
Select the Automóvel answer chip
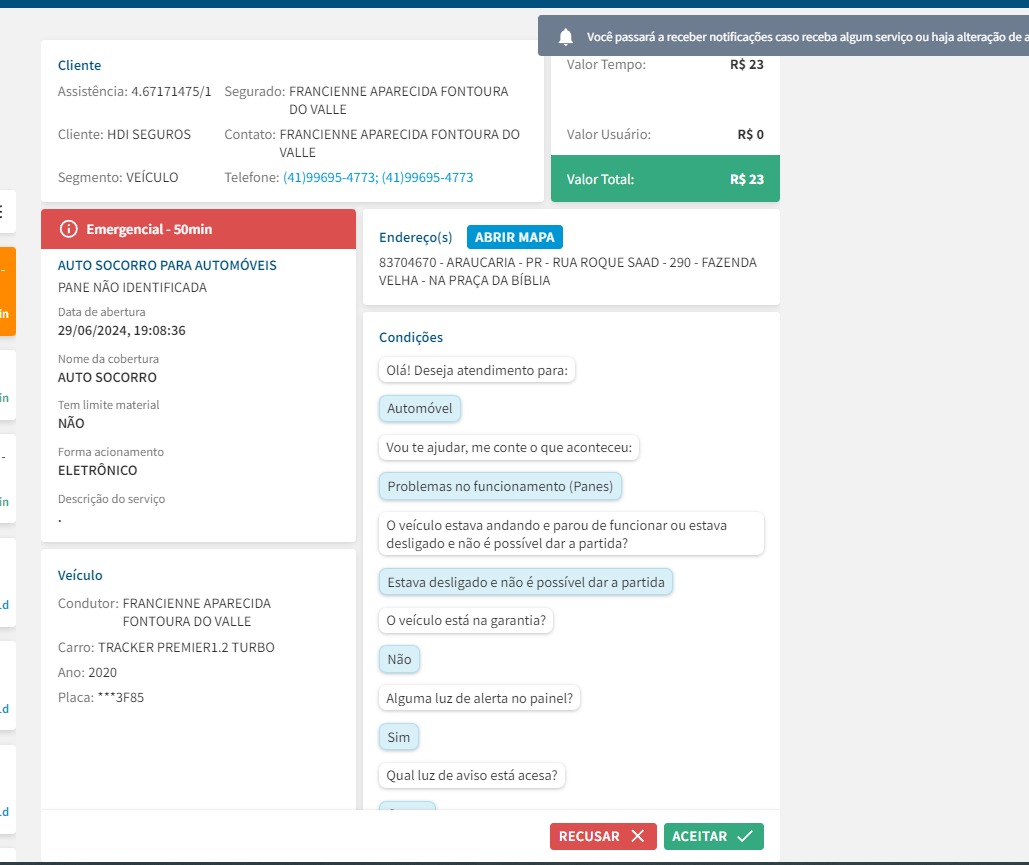tap(420, 408)
